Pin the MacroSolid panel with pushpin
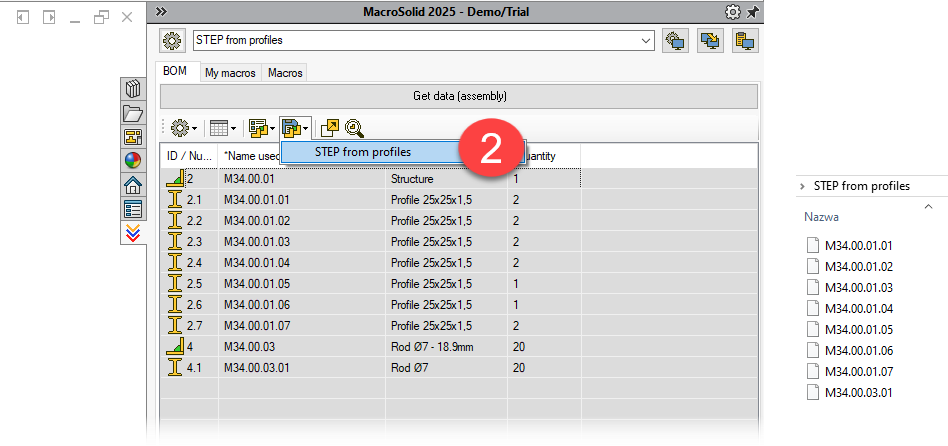This screenshot has height=446, width=948. point(752,12)
